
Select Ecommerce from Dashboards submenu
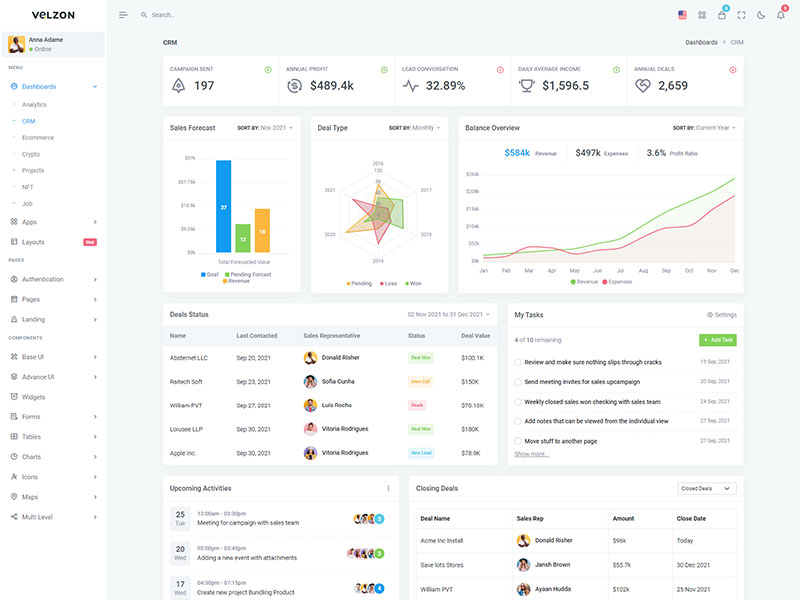(38, 137)
